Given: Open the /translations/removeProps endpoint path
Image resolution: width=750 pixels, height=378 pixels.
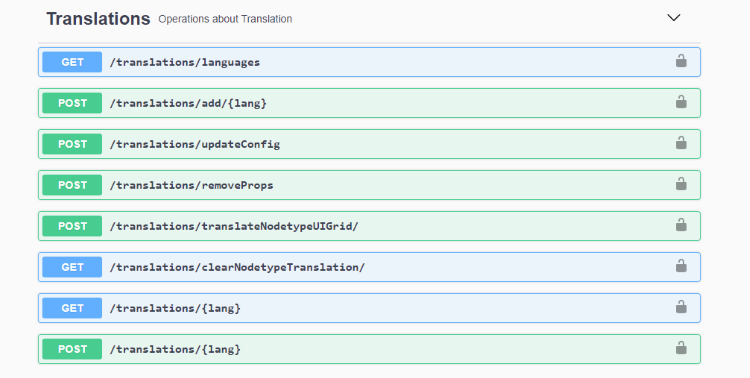Looking at the screenshot, I should coord(191,185).
